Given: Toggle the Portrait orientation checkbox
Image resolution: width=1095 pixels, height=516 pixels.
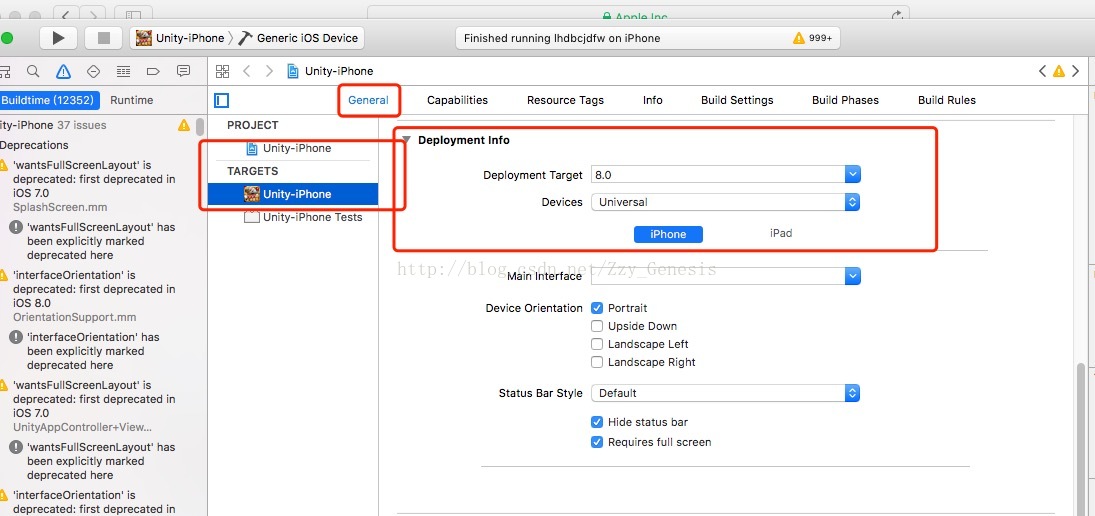Looking at the screenshot, I should (597, 308).
